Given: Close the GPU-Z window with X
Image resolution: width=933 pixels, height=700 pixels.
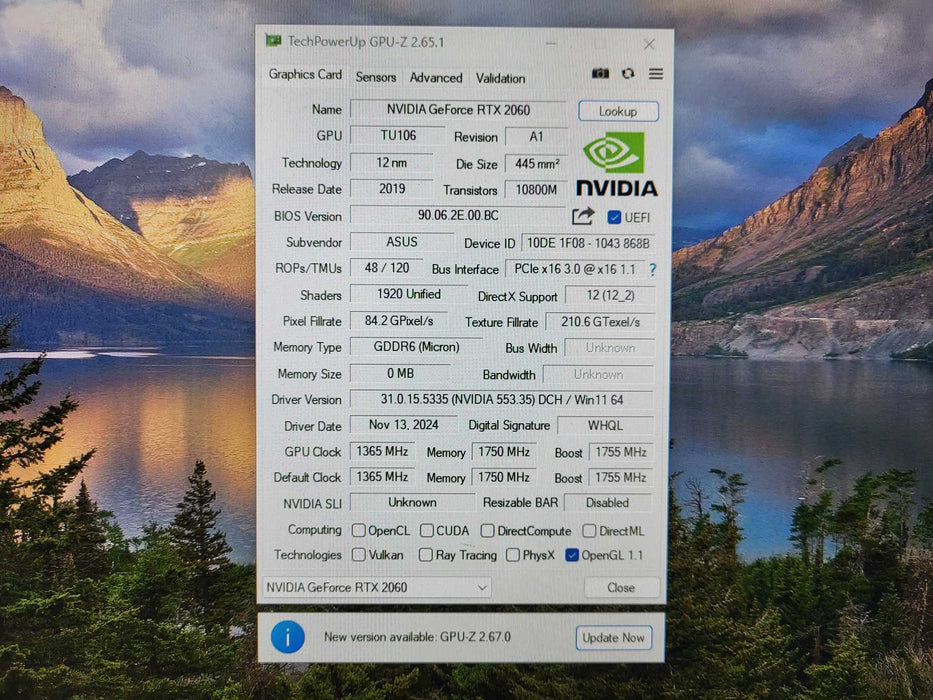Looking at the screenshot, I should (x=649, y=44).
